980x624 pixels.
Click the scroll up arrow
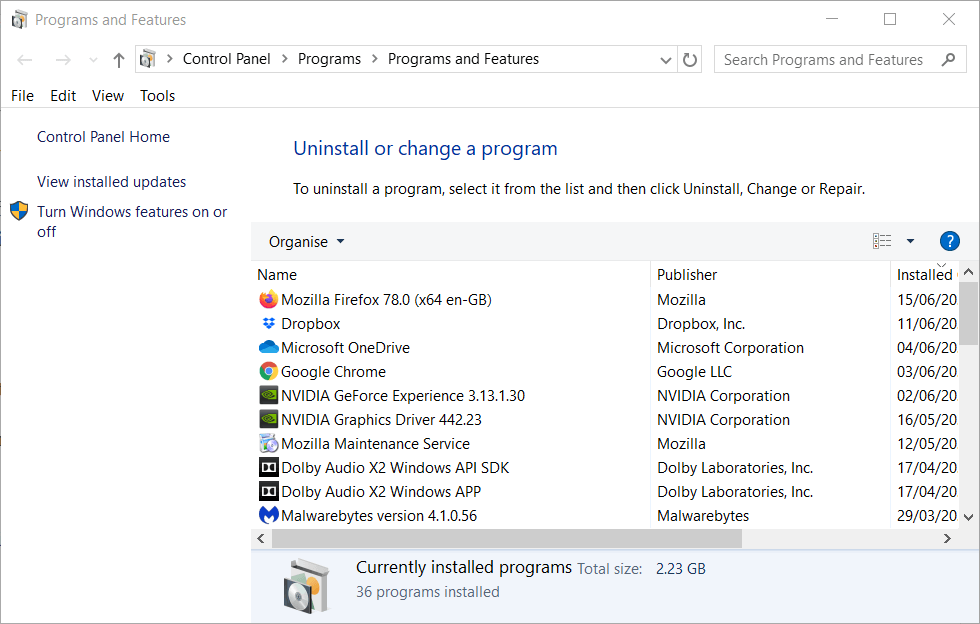[x=969, y=272]
